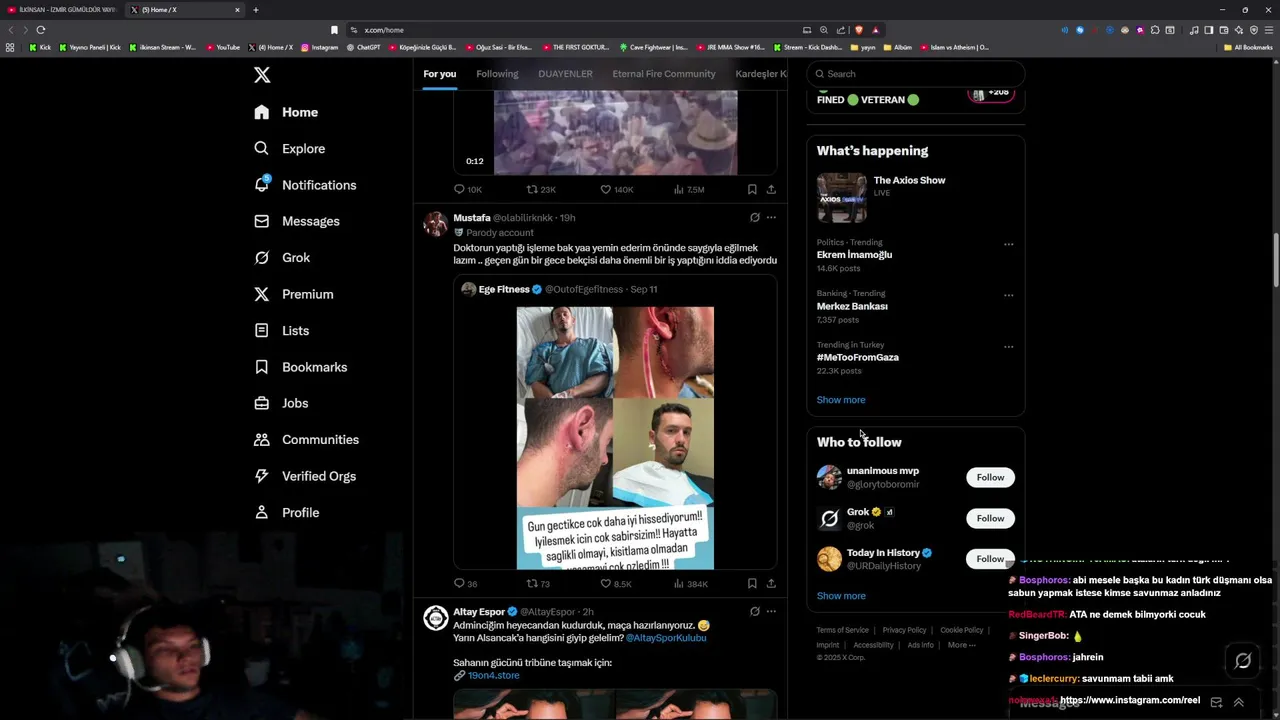This screenshot has height=720, width=1280.
Task: Open Communities in the sidebar
Action: click(306, 439)
